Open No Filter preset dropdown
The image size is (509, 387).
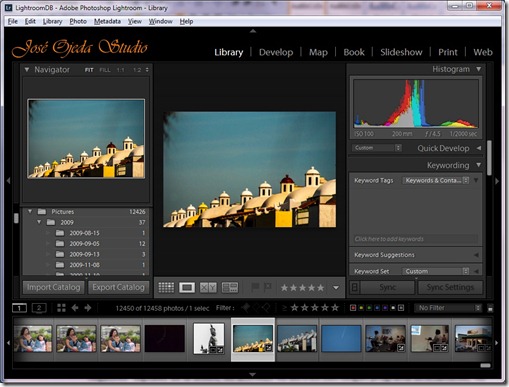(448, 308)
